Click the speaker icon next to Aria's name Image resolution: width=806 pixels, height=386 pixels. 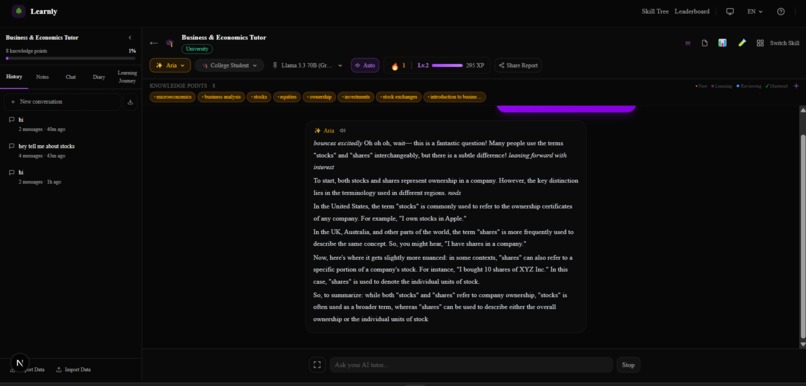(x=343, y=131)
